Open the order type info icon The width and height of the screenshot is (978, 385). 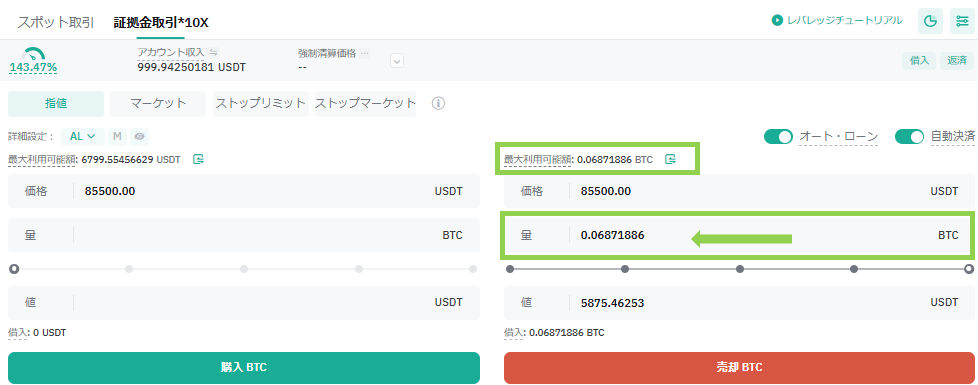438,104
